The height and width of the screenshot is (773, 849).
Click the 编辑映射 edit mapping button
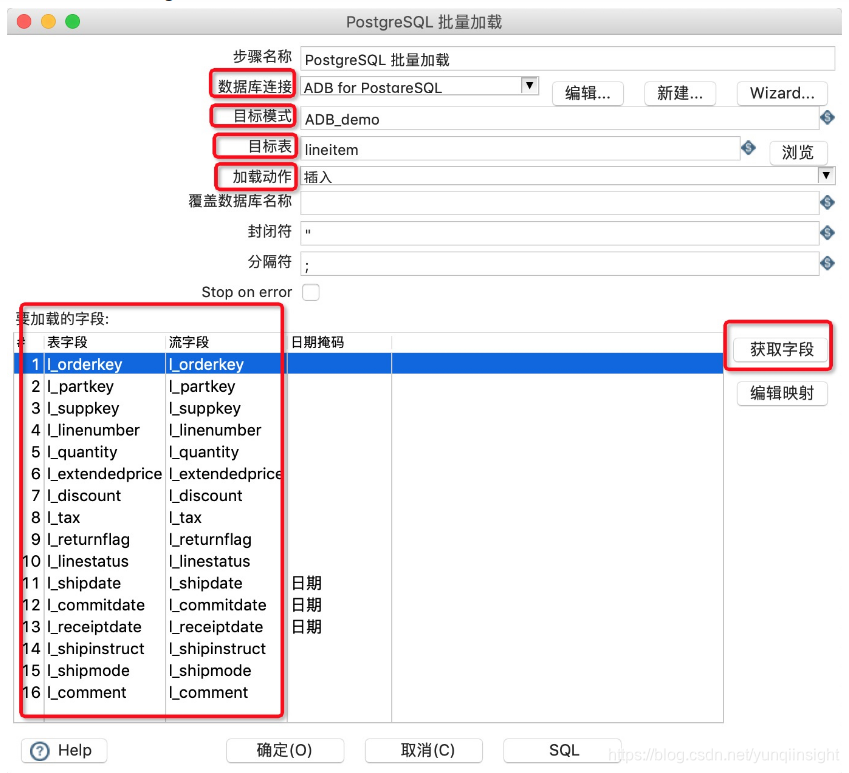click(x=782, y=393)
